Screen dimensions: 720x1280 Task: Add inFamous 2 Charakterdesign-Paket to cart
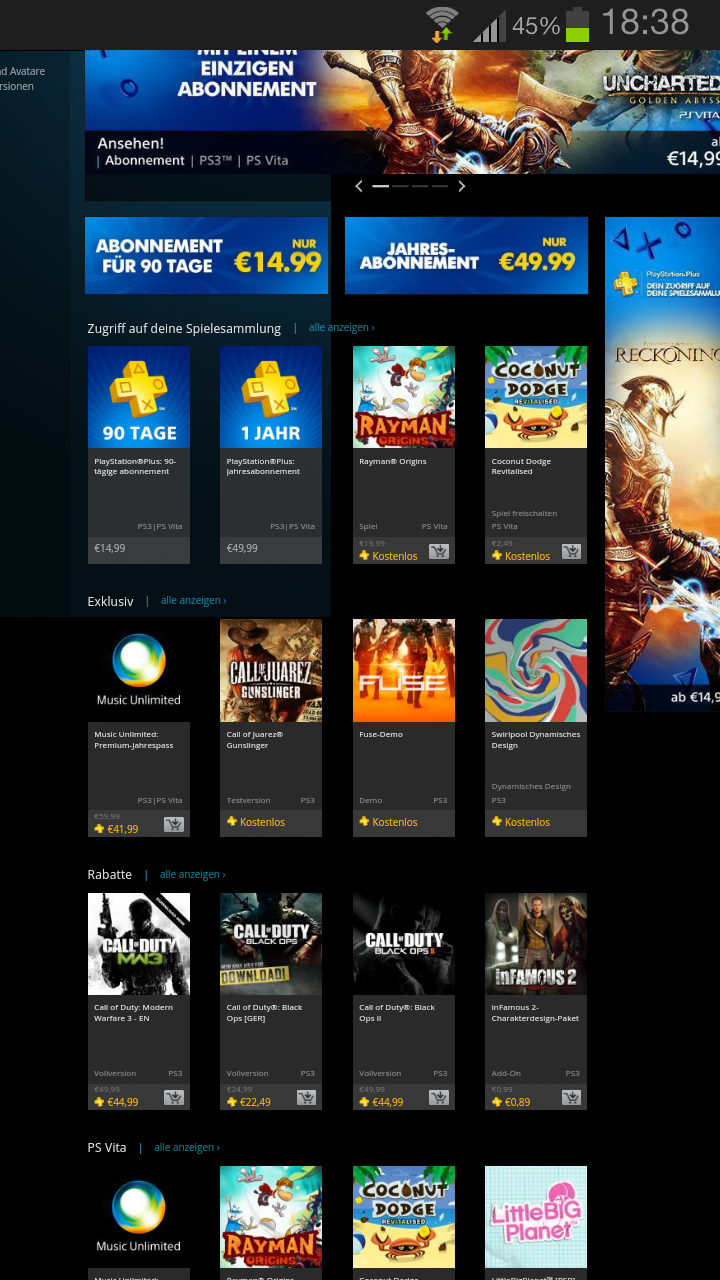[571, 1097]
